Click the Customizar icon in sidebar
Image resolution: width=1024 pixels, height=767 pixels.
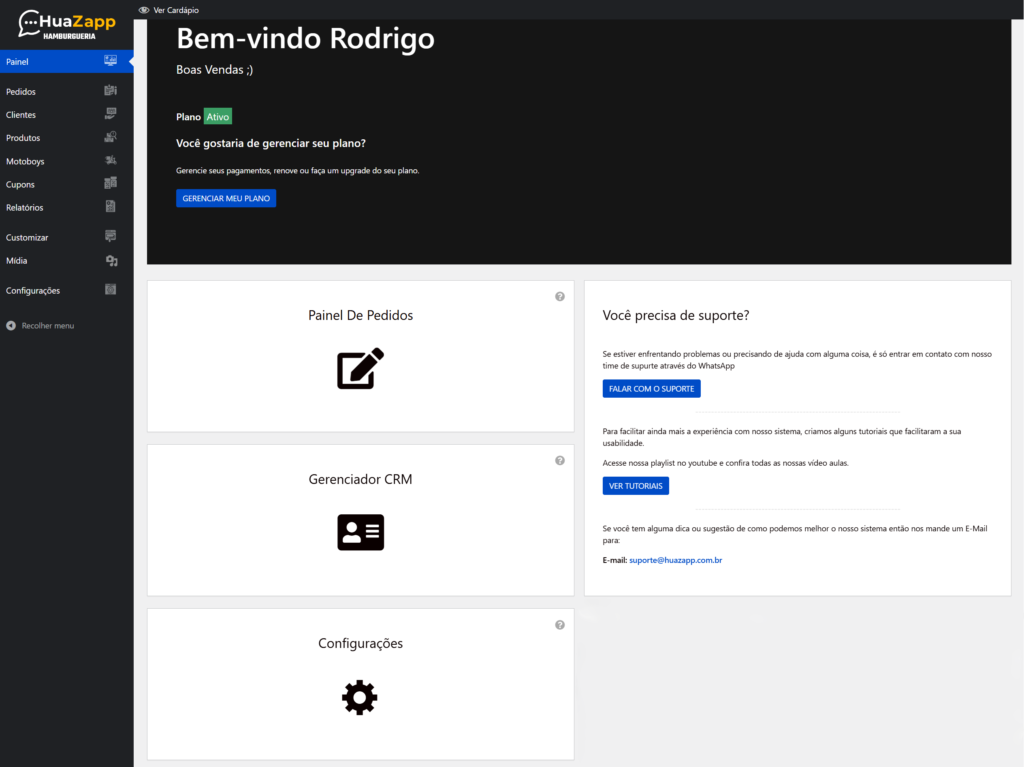tap(110, 236)
